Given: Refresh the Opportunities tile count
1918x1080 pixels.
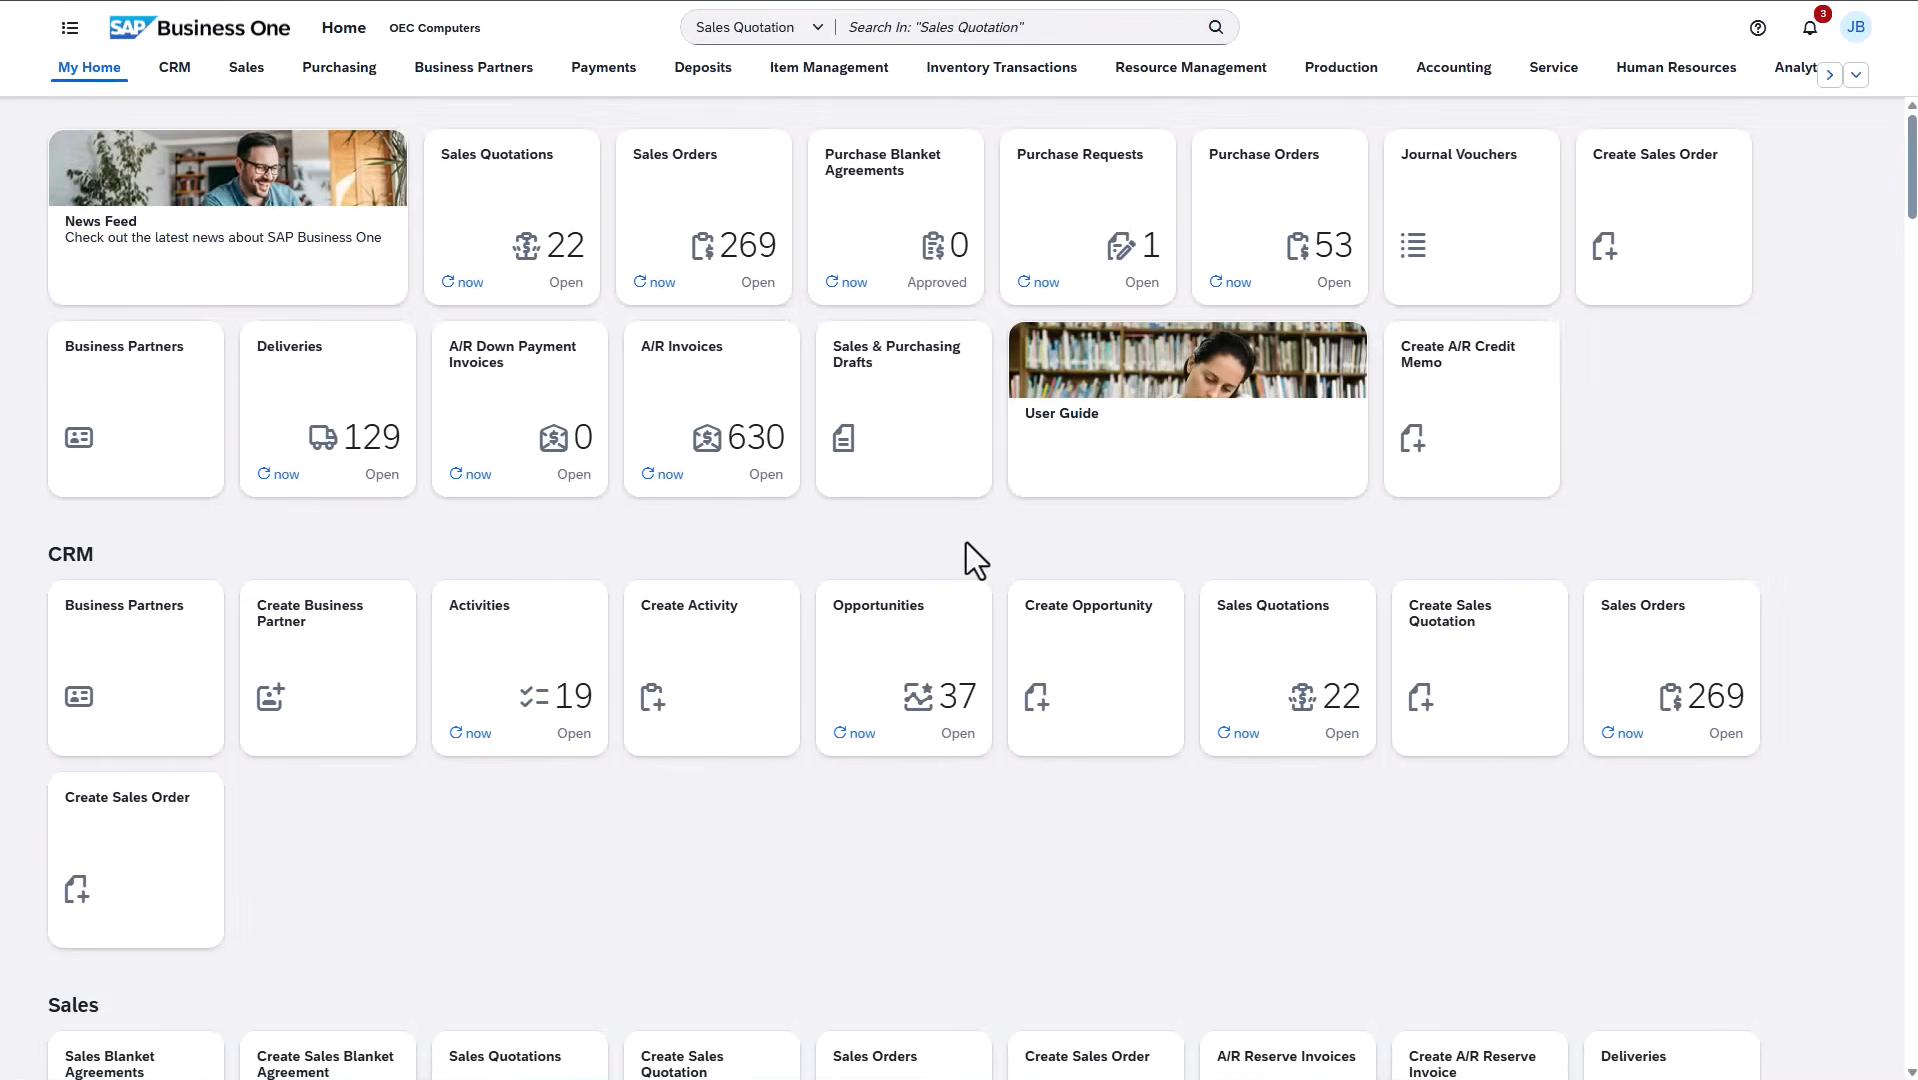Looking at the screenshot, I should (854, 733).
